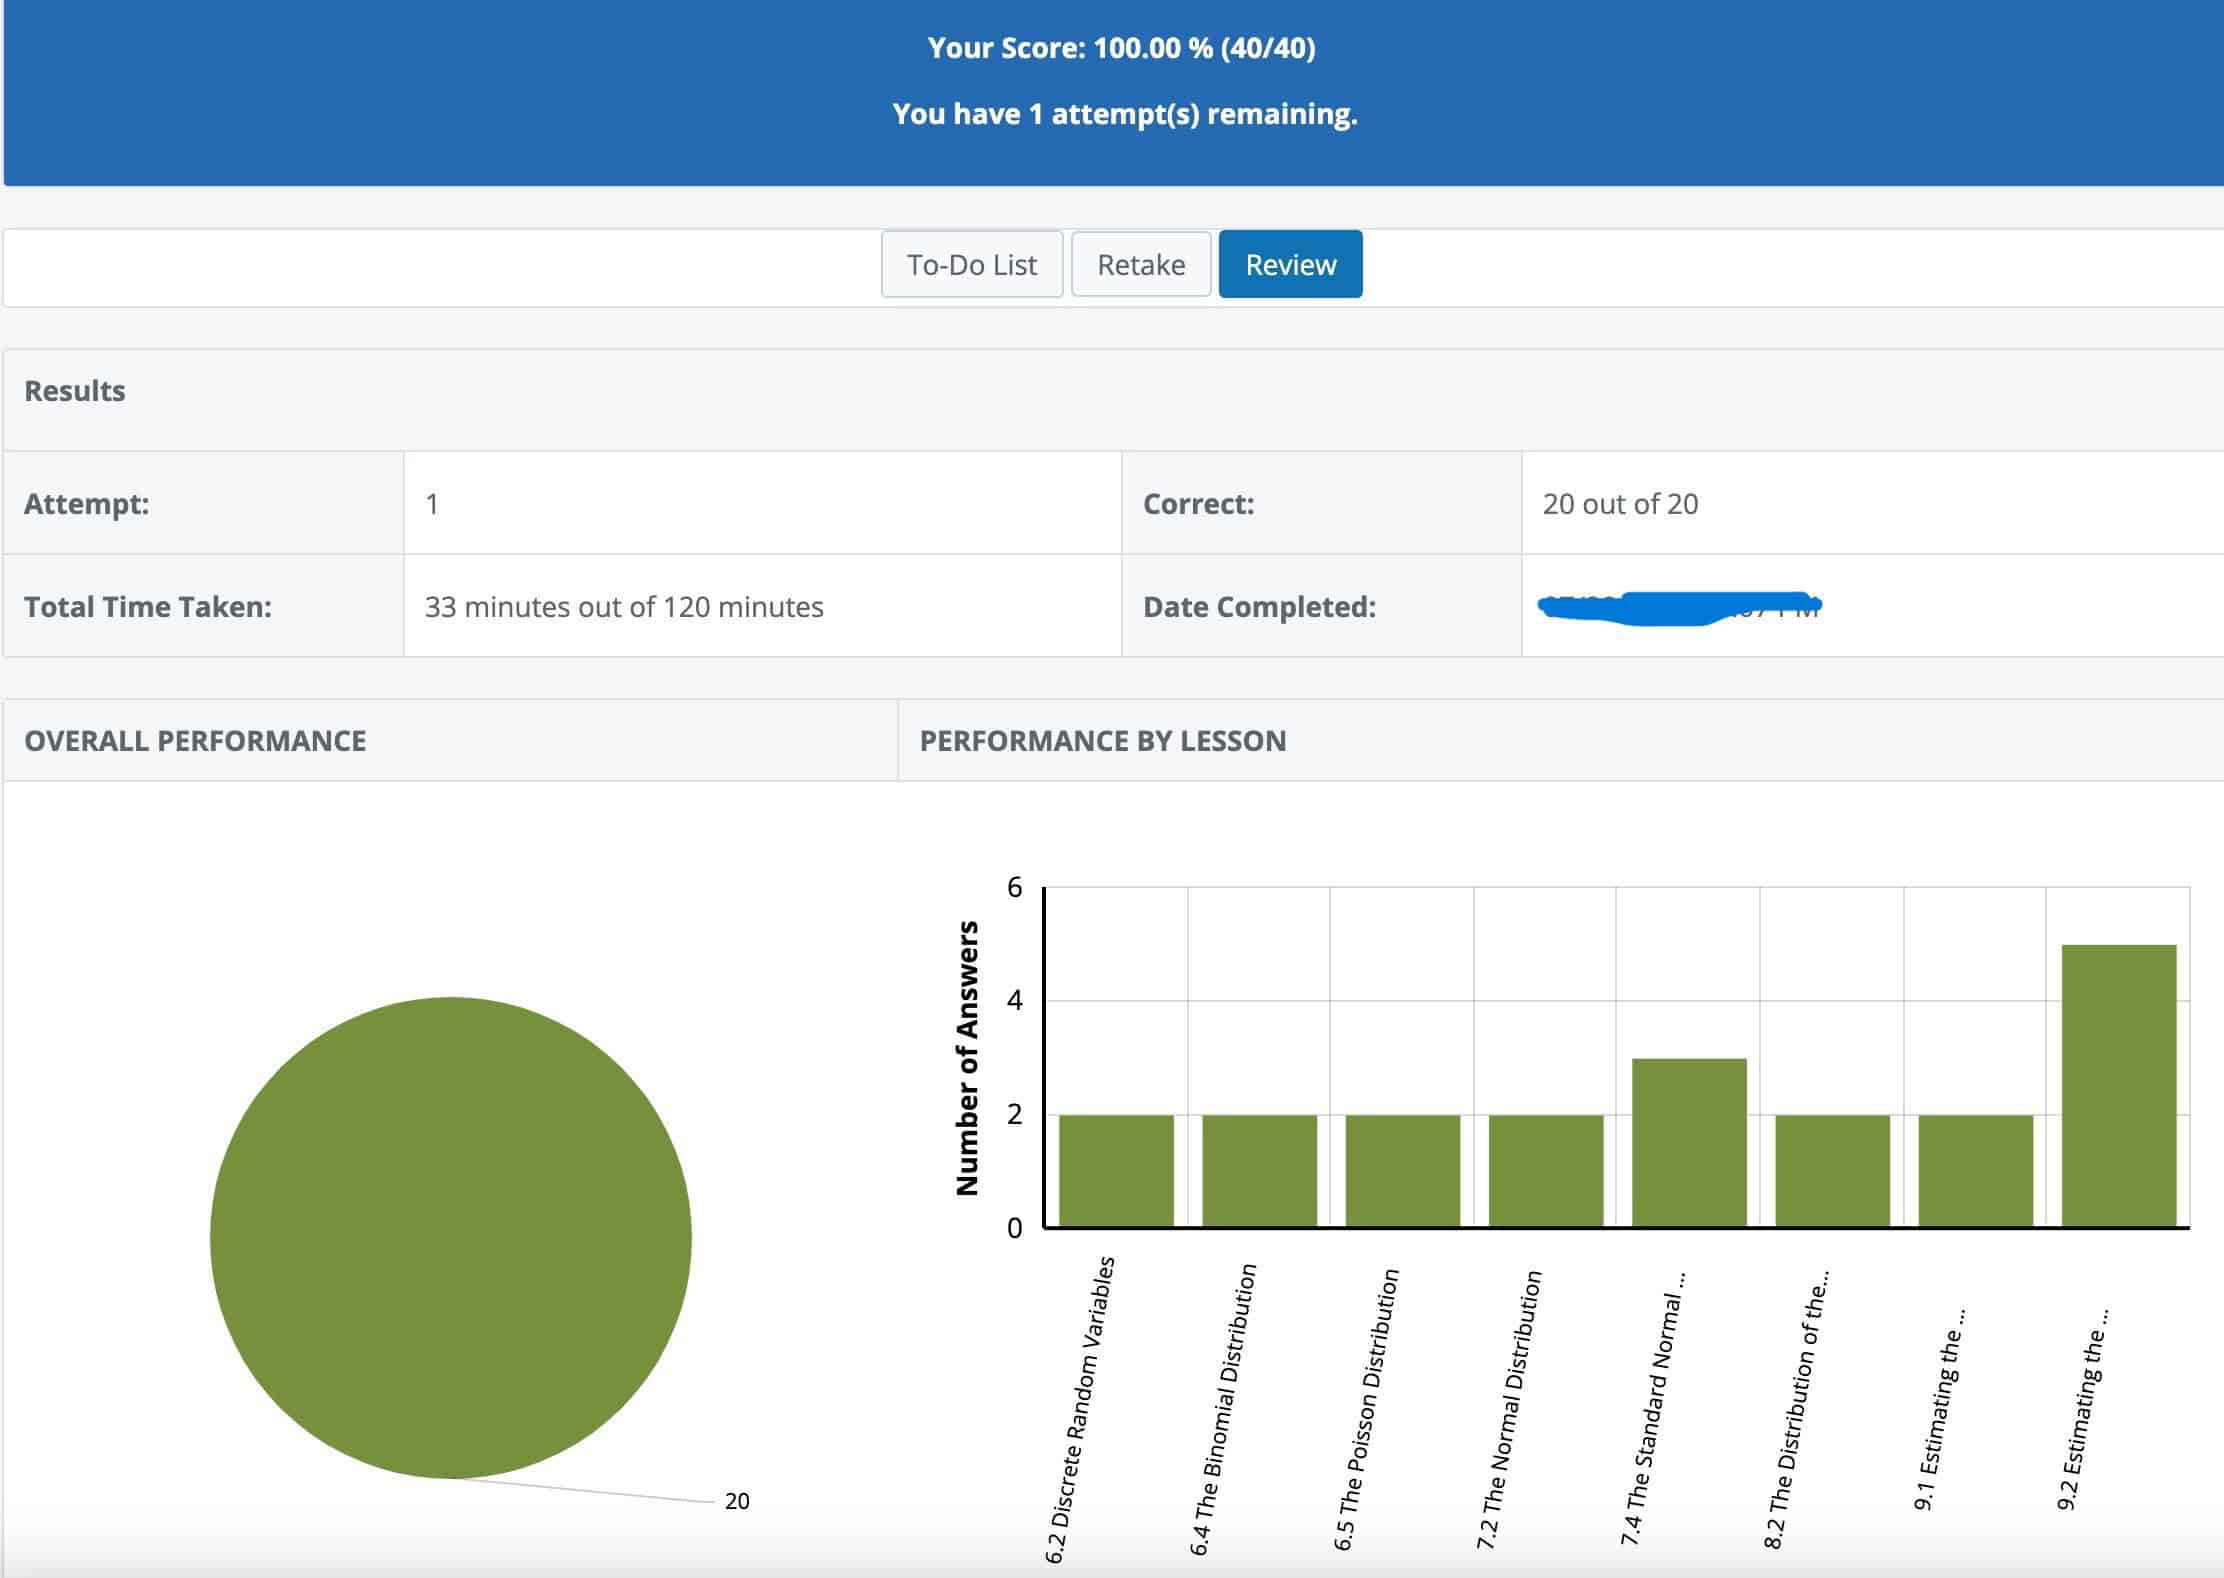Click the Performance By Lesson header
The height and width of the screenshot is (1578, 2224).
tap(1102, 741)
